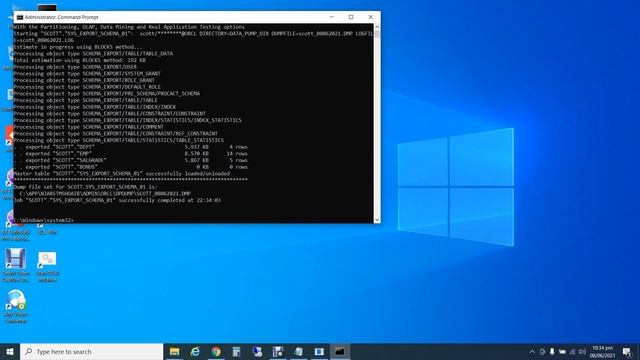Show hidden system tray icons
This screenshot has height=360, width=640.
point(532,351)
